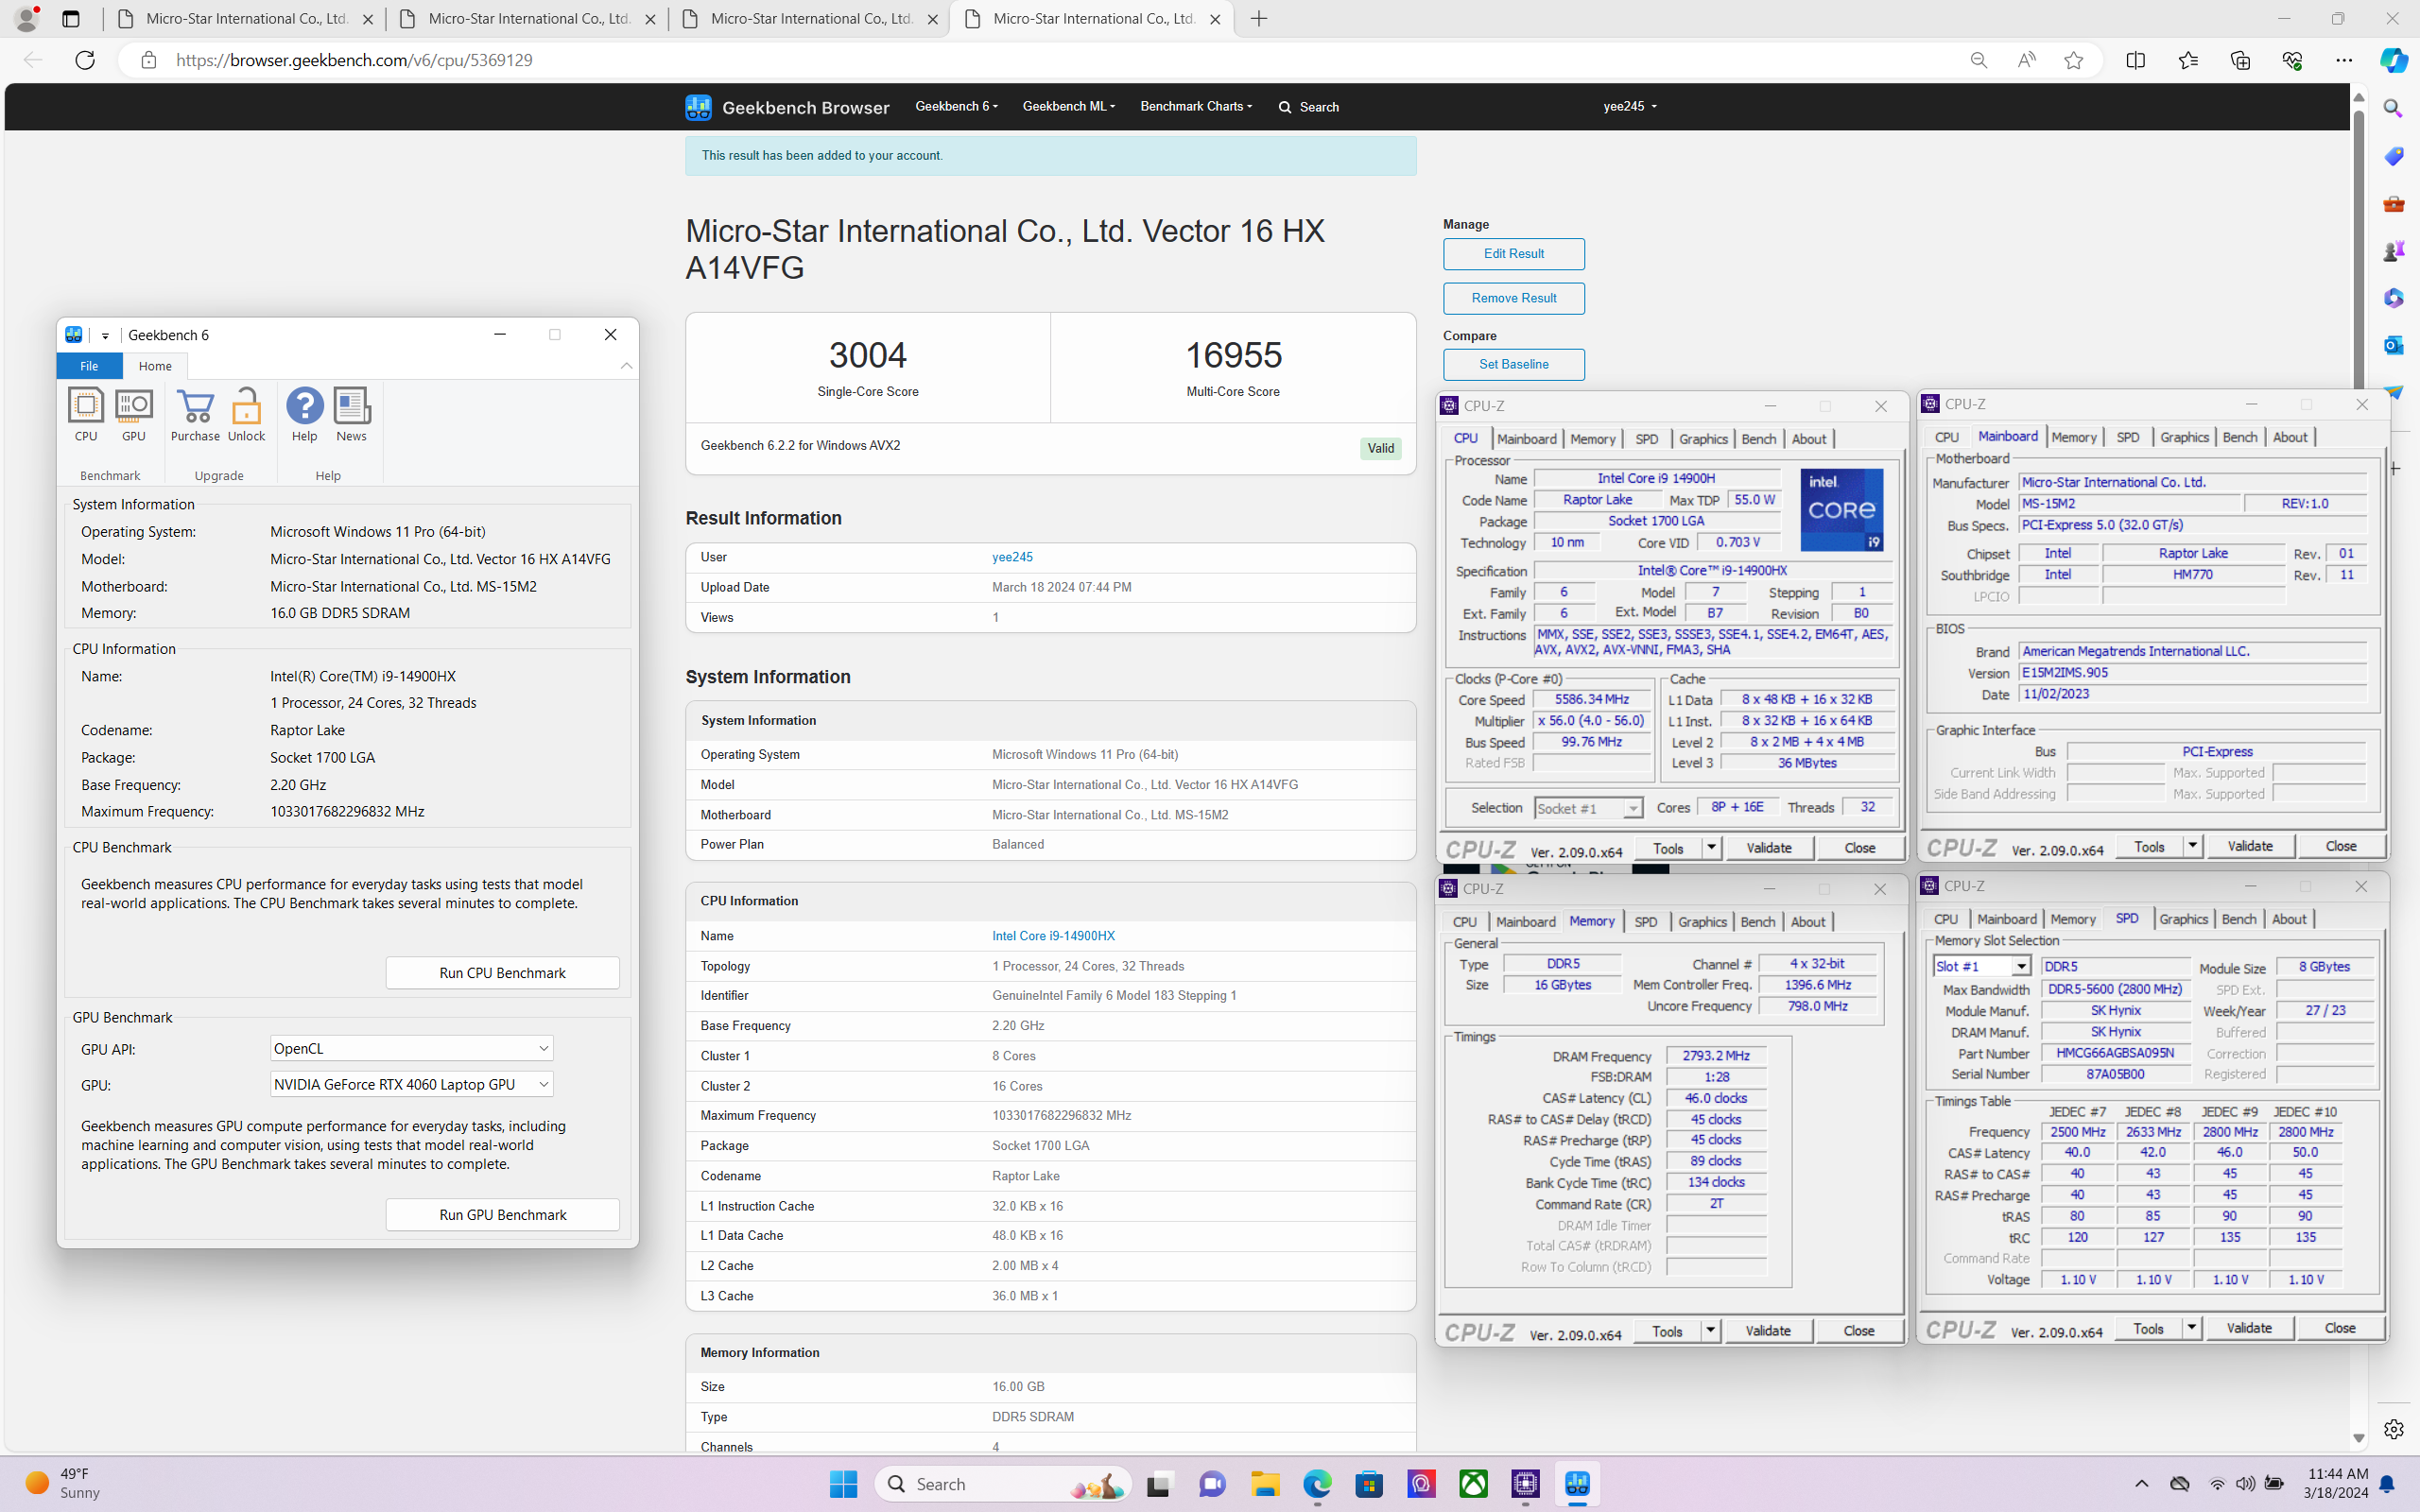Select Graphics tab in CPU-Z Memory window
The image size is (2420, 1512).
[x=1702, y=922]
